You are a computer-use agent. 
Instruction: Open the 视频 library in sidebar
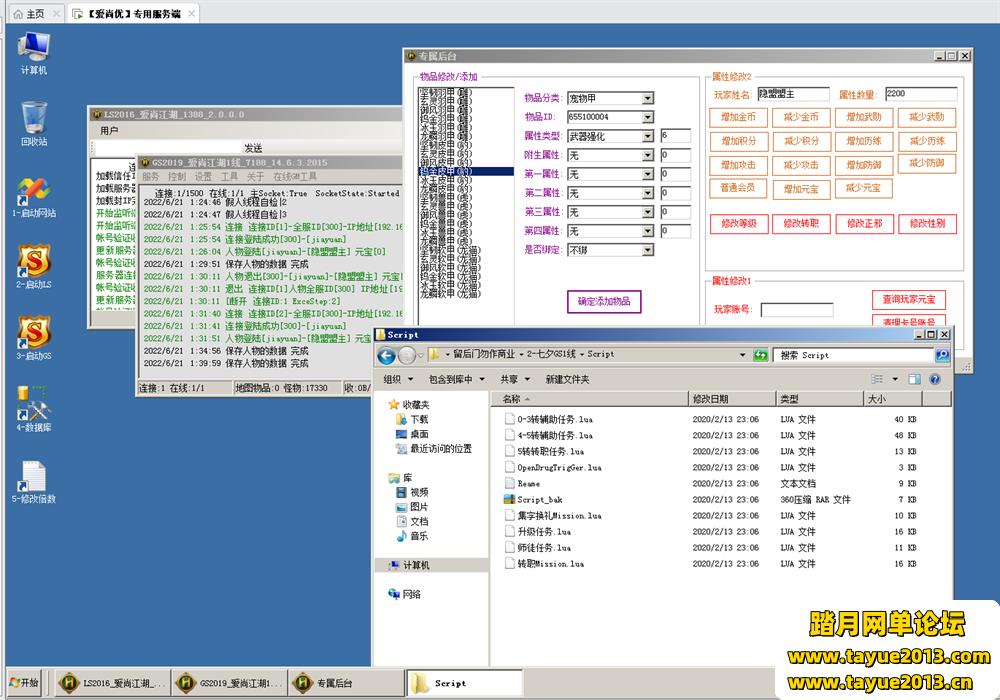click(x=413, y=492)
